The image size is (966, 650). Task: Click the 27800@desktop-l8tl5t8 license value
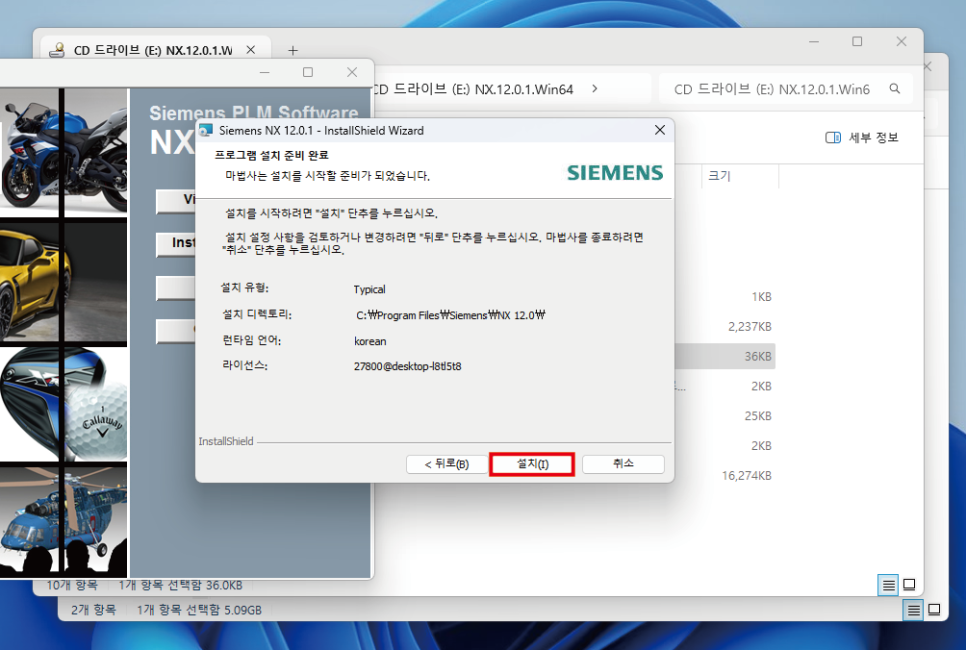407,366
